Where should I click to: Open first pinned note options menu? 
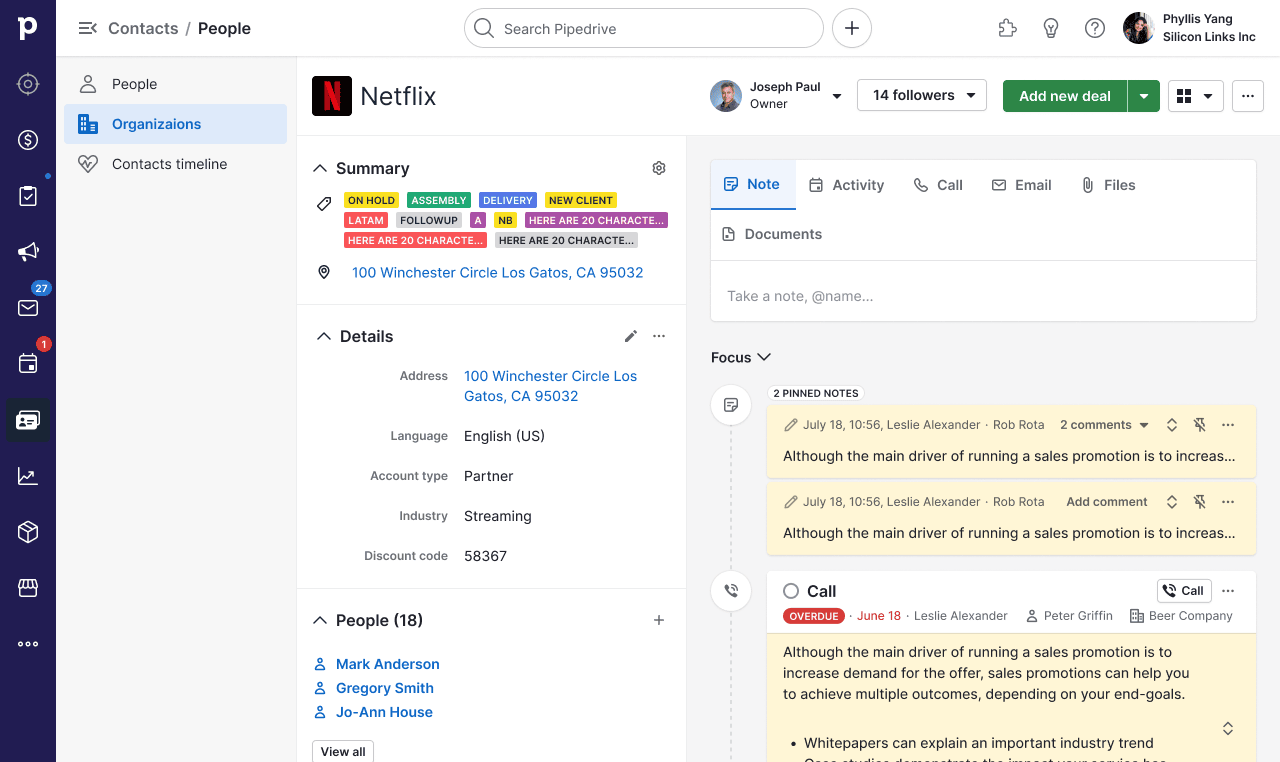point(1228,425)
